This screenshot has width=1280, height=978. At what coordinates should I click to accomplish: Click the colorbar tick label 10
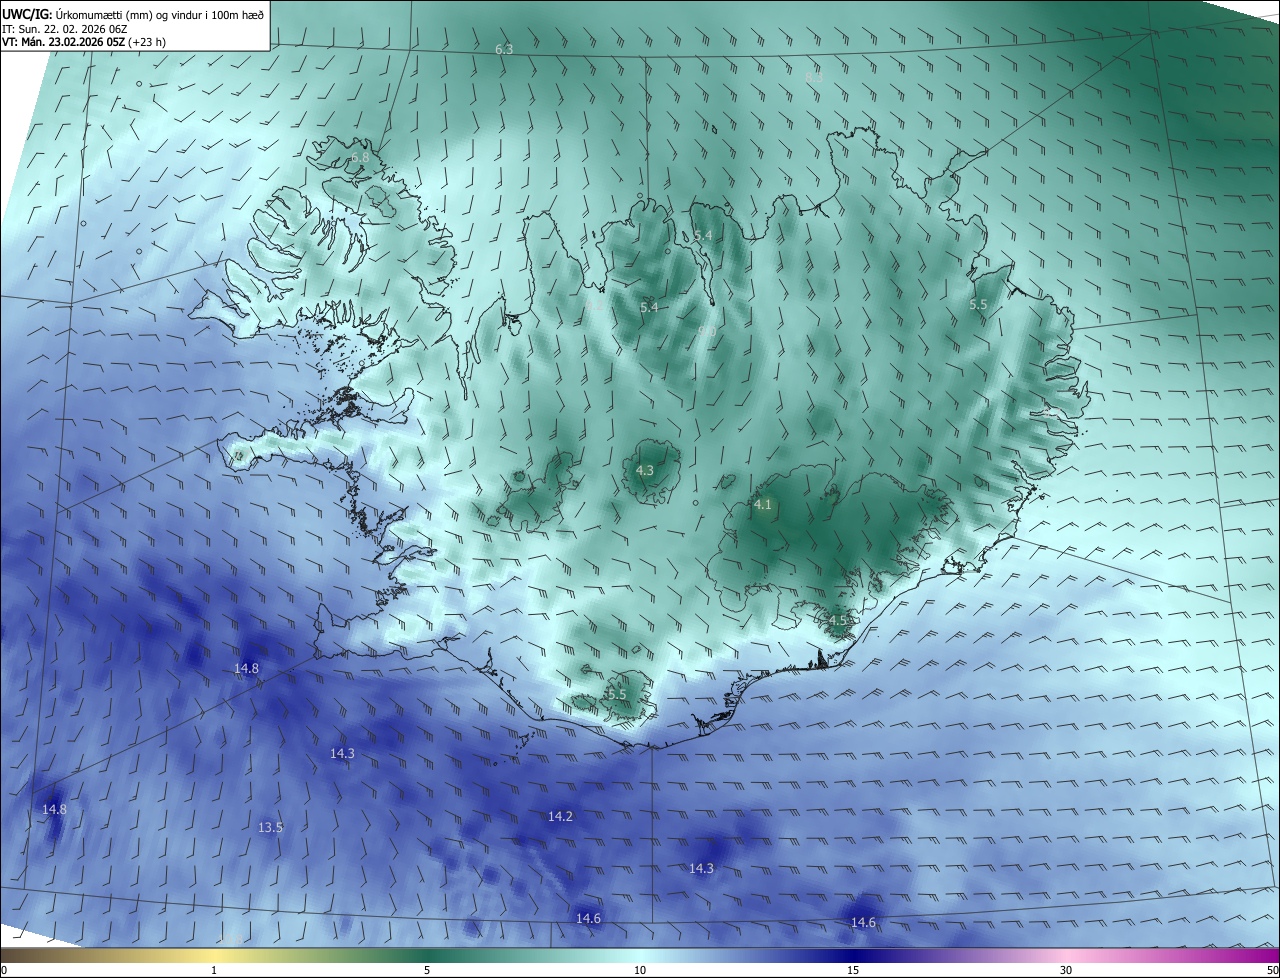(640, 970)
